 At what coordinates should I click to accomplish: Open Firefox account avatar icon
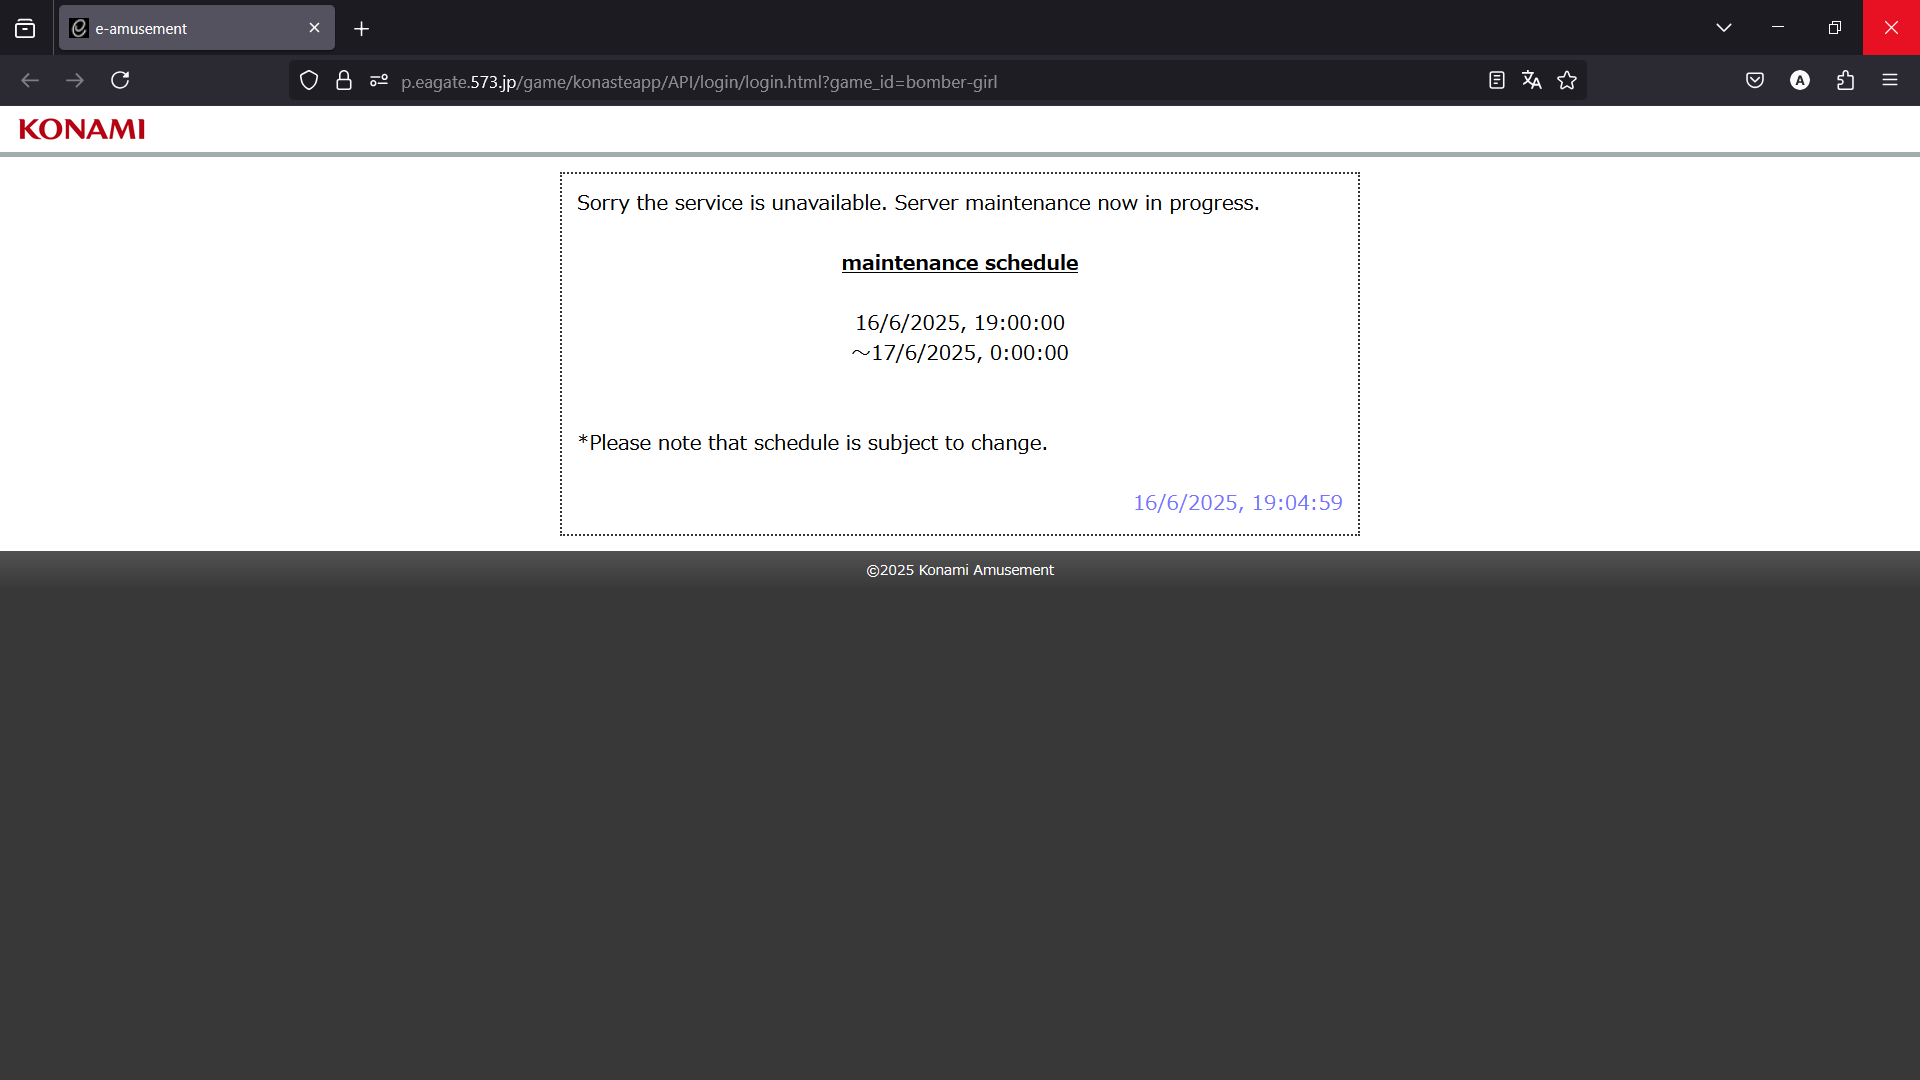(x=1799, y=81)
